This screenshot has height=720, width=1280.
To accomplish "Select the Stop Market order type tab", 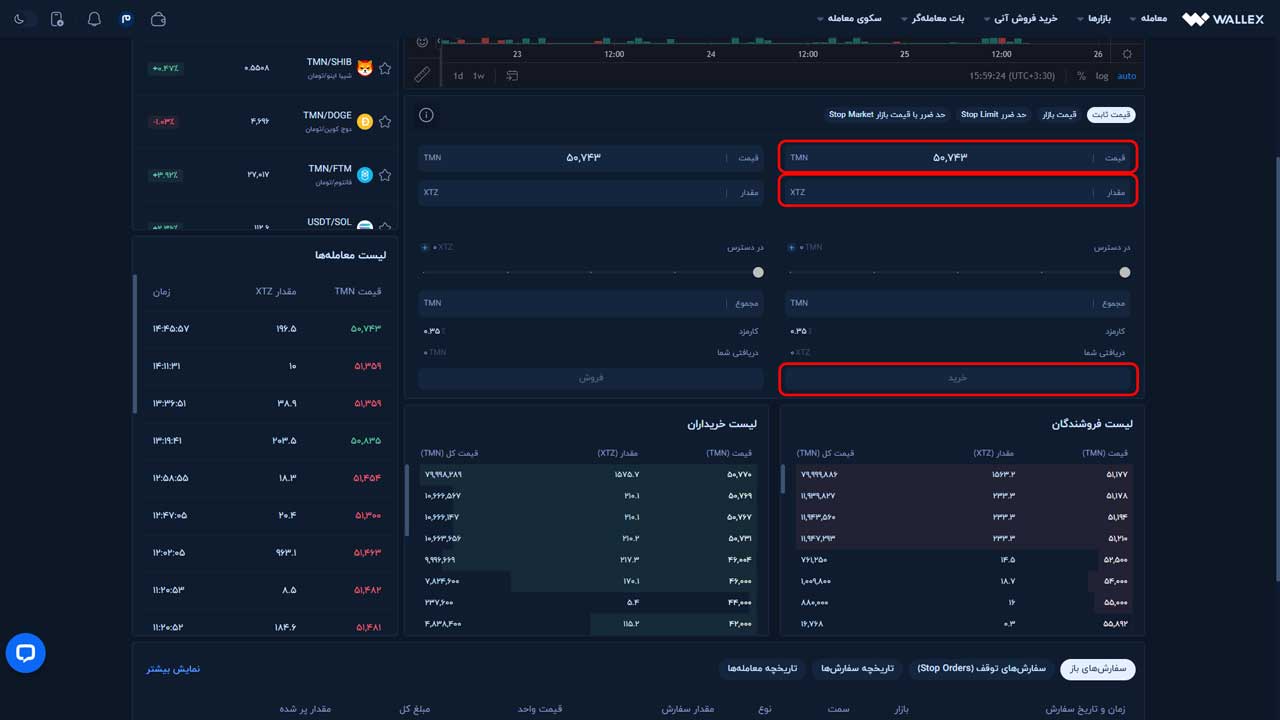I will click(x=889, y=115).
